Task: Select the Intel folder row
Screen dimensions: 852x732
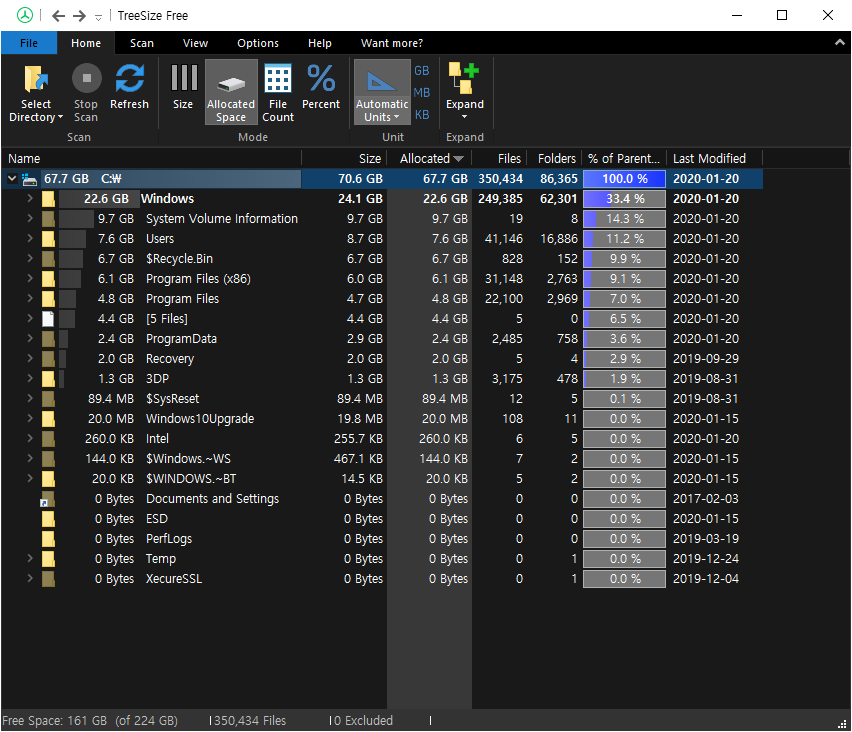Action: click(382, 439)
